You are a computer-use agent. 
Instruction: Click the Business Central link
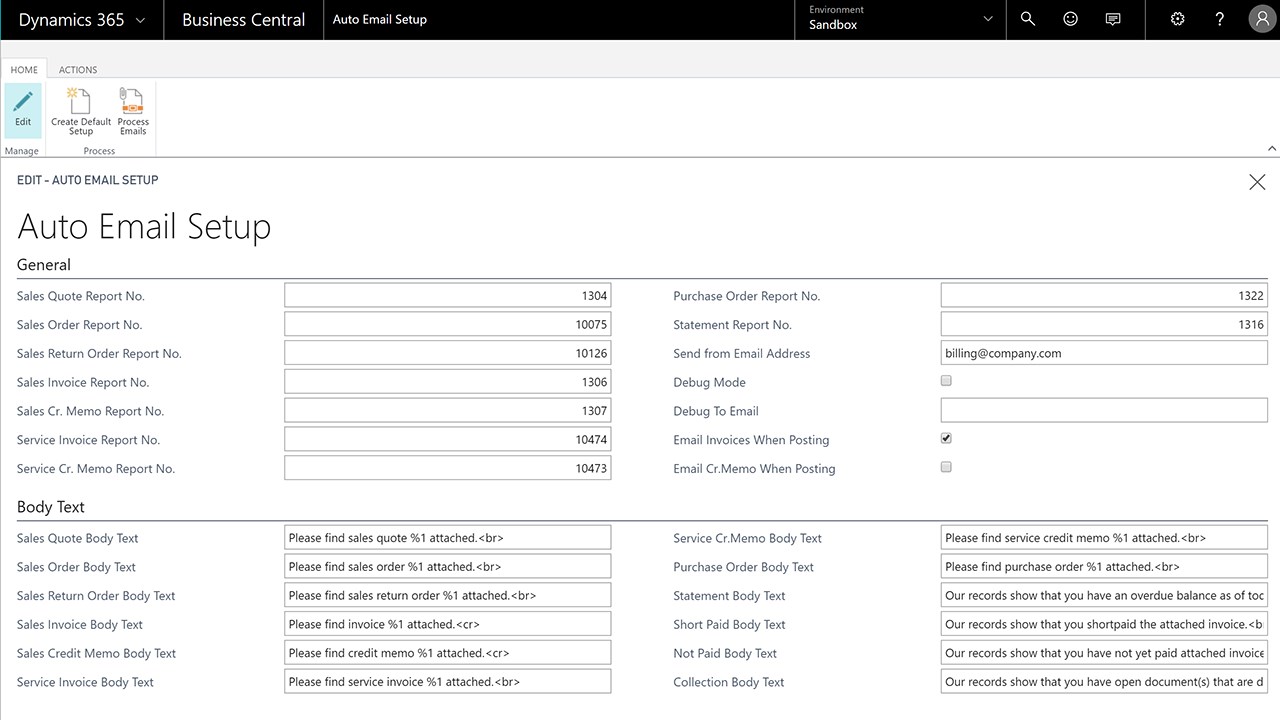click(x=243, y=20)
